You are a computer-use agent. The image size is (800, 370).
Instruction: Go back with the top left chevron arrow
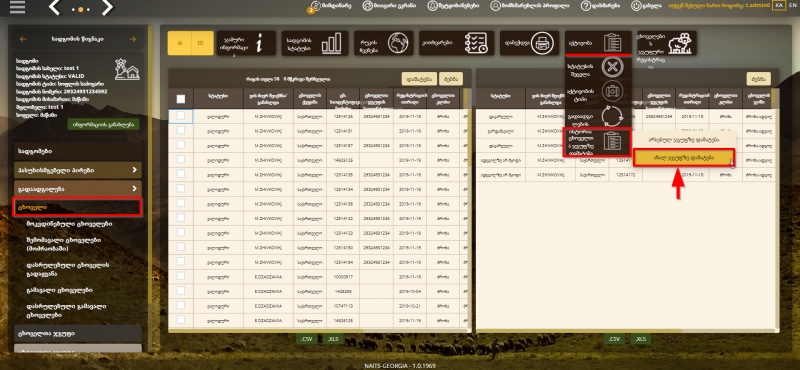click(x=55, y=7)
